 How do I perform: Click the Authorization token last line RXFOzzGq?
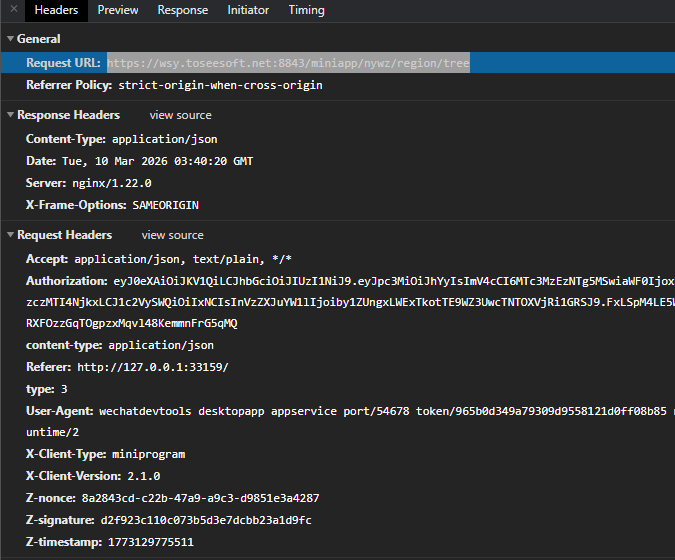132,323
